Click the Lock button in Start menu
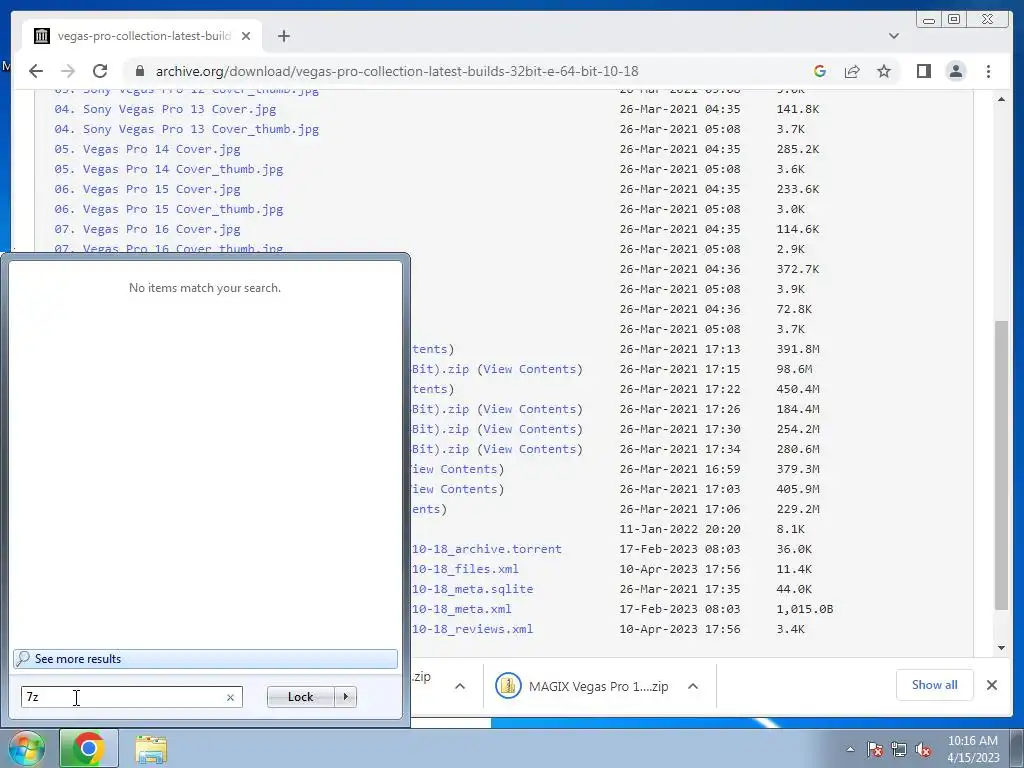 300,697
